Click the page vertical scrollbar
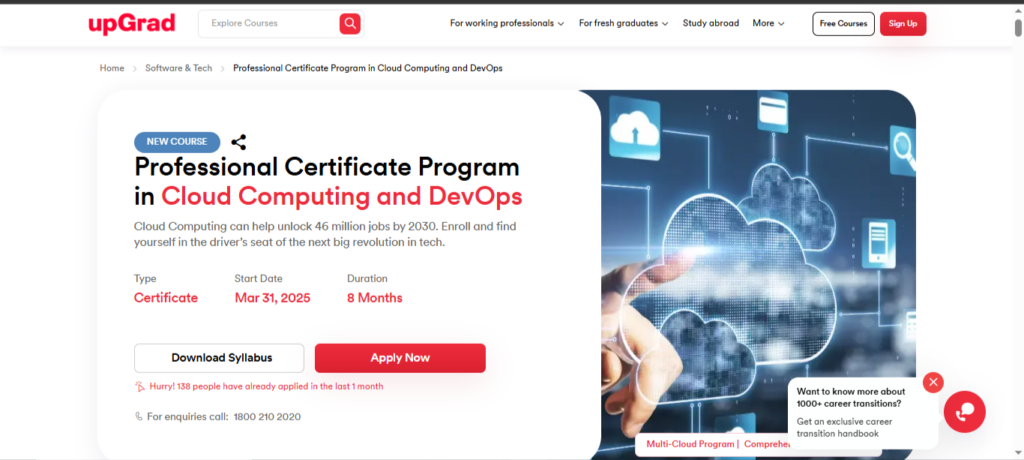1024x460 pixels. click(x=1017, y=27)
